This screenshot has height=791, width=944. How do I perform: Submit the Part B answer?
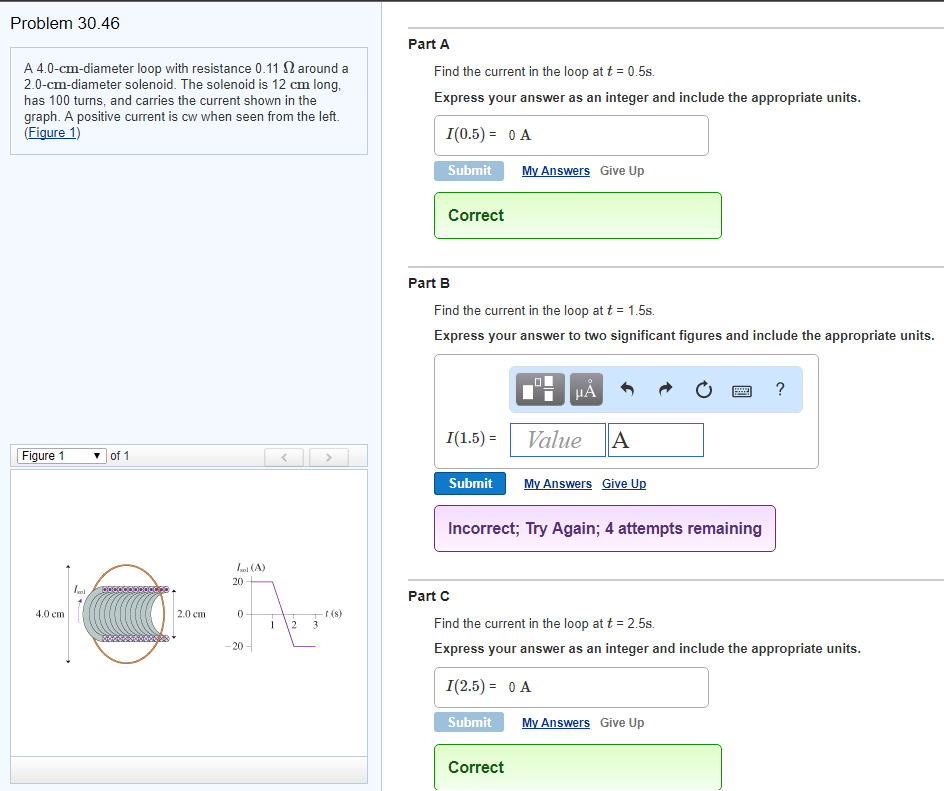tap(469, 483)
